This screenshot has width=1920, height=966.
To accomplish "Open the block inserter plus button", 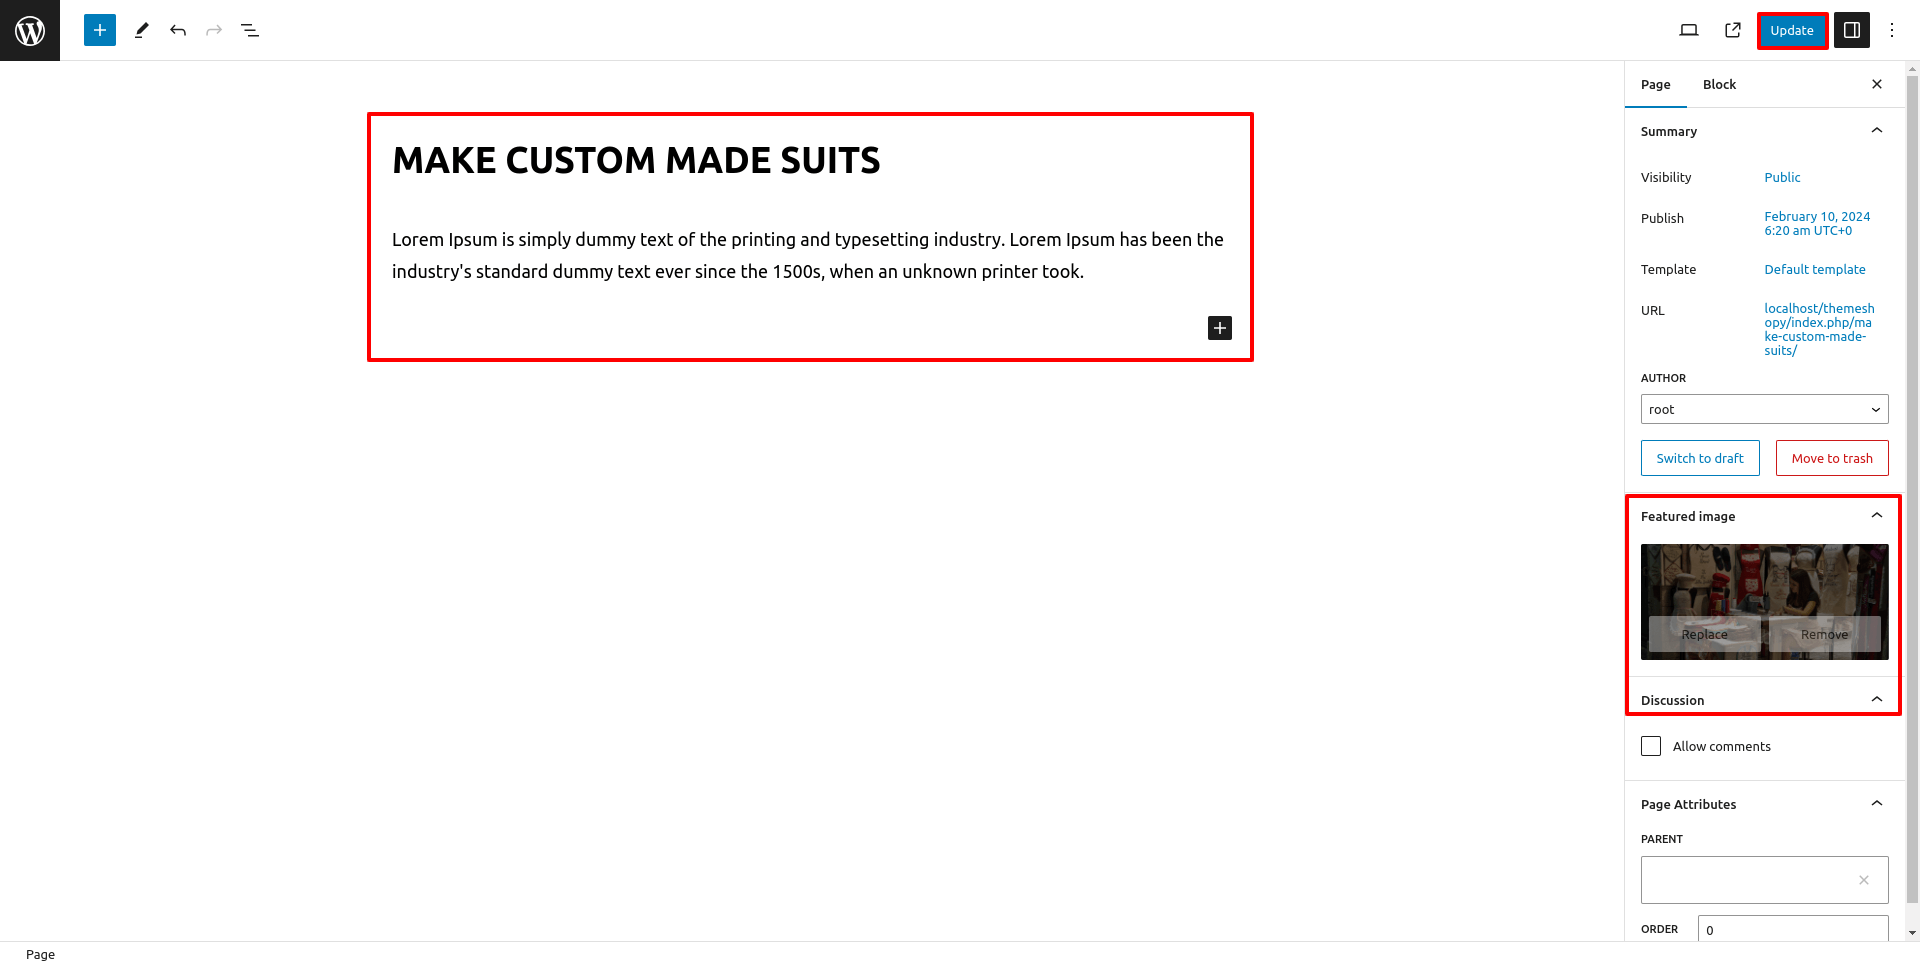I will [x=100, y=30].
